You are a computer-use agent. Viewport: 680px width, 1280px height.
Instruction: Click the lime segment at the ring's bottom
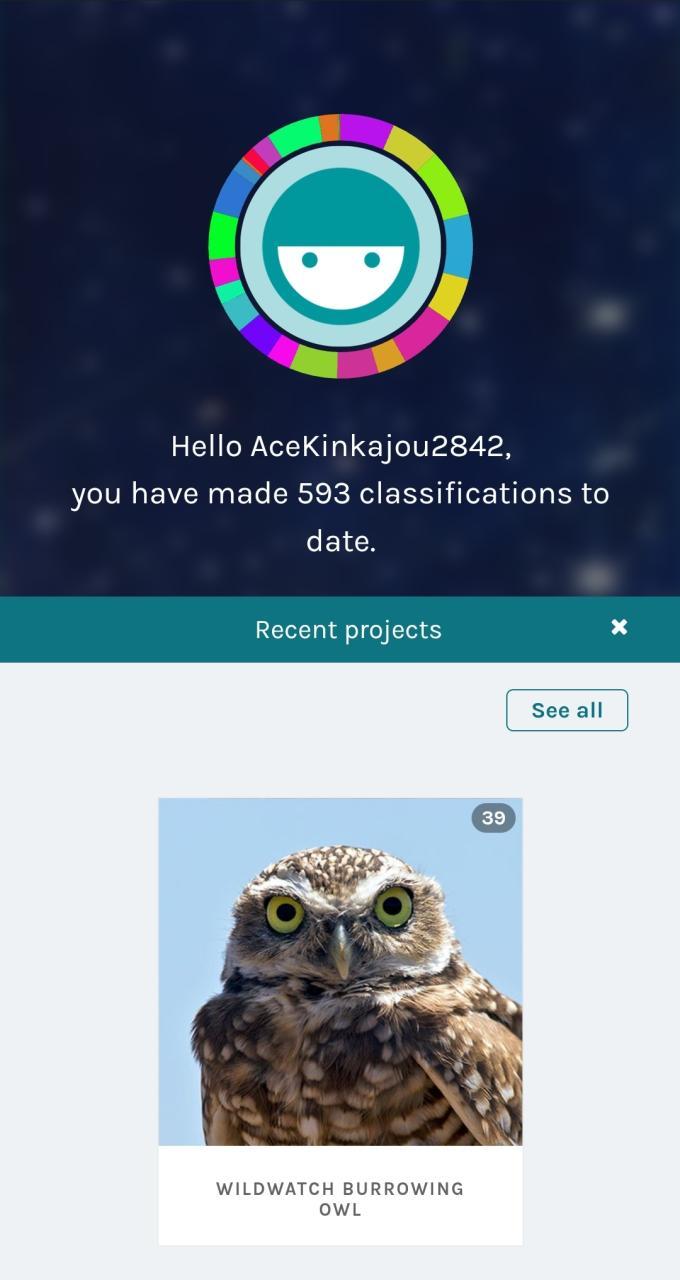pyautogui.click(x=314, y=362)
